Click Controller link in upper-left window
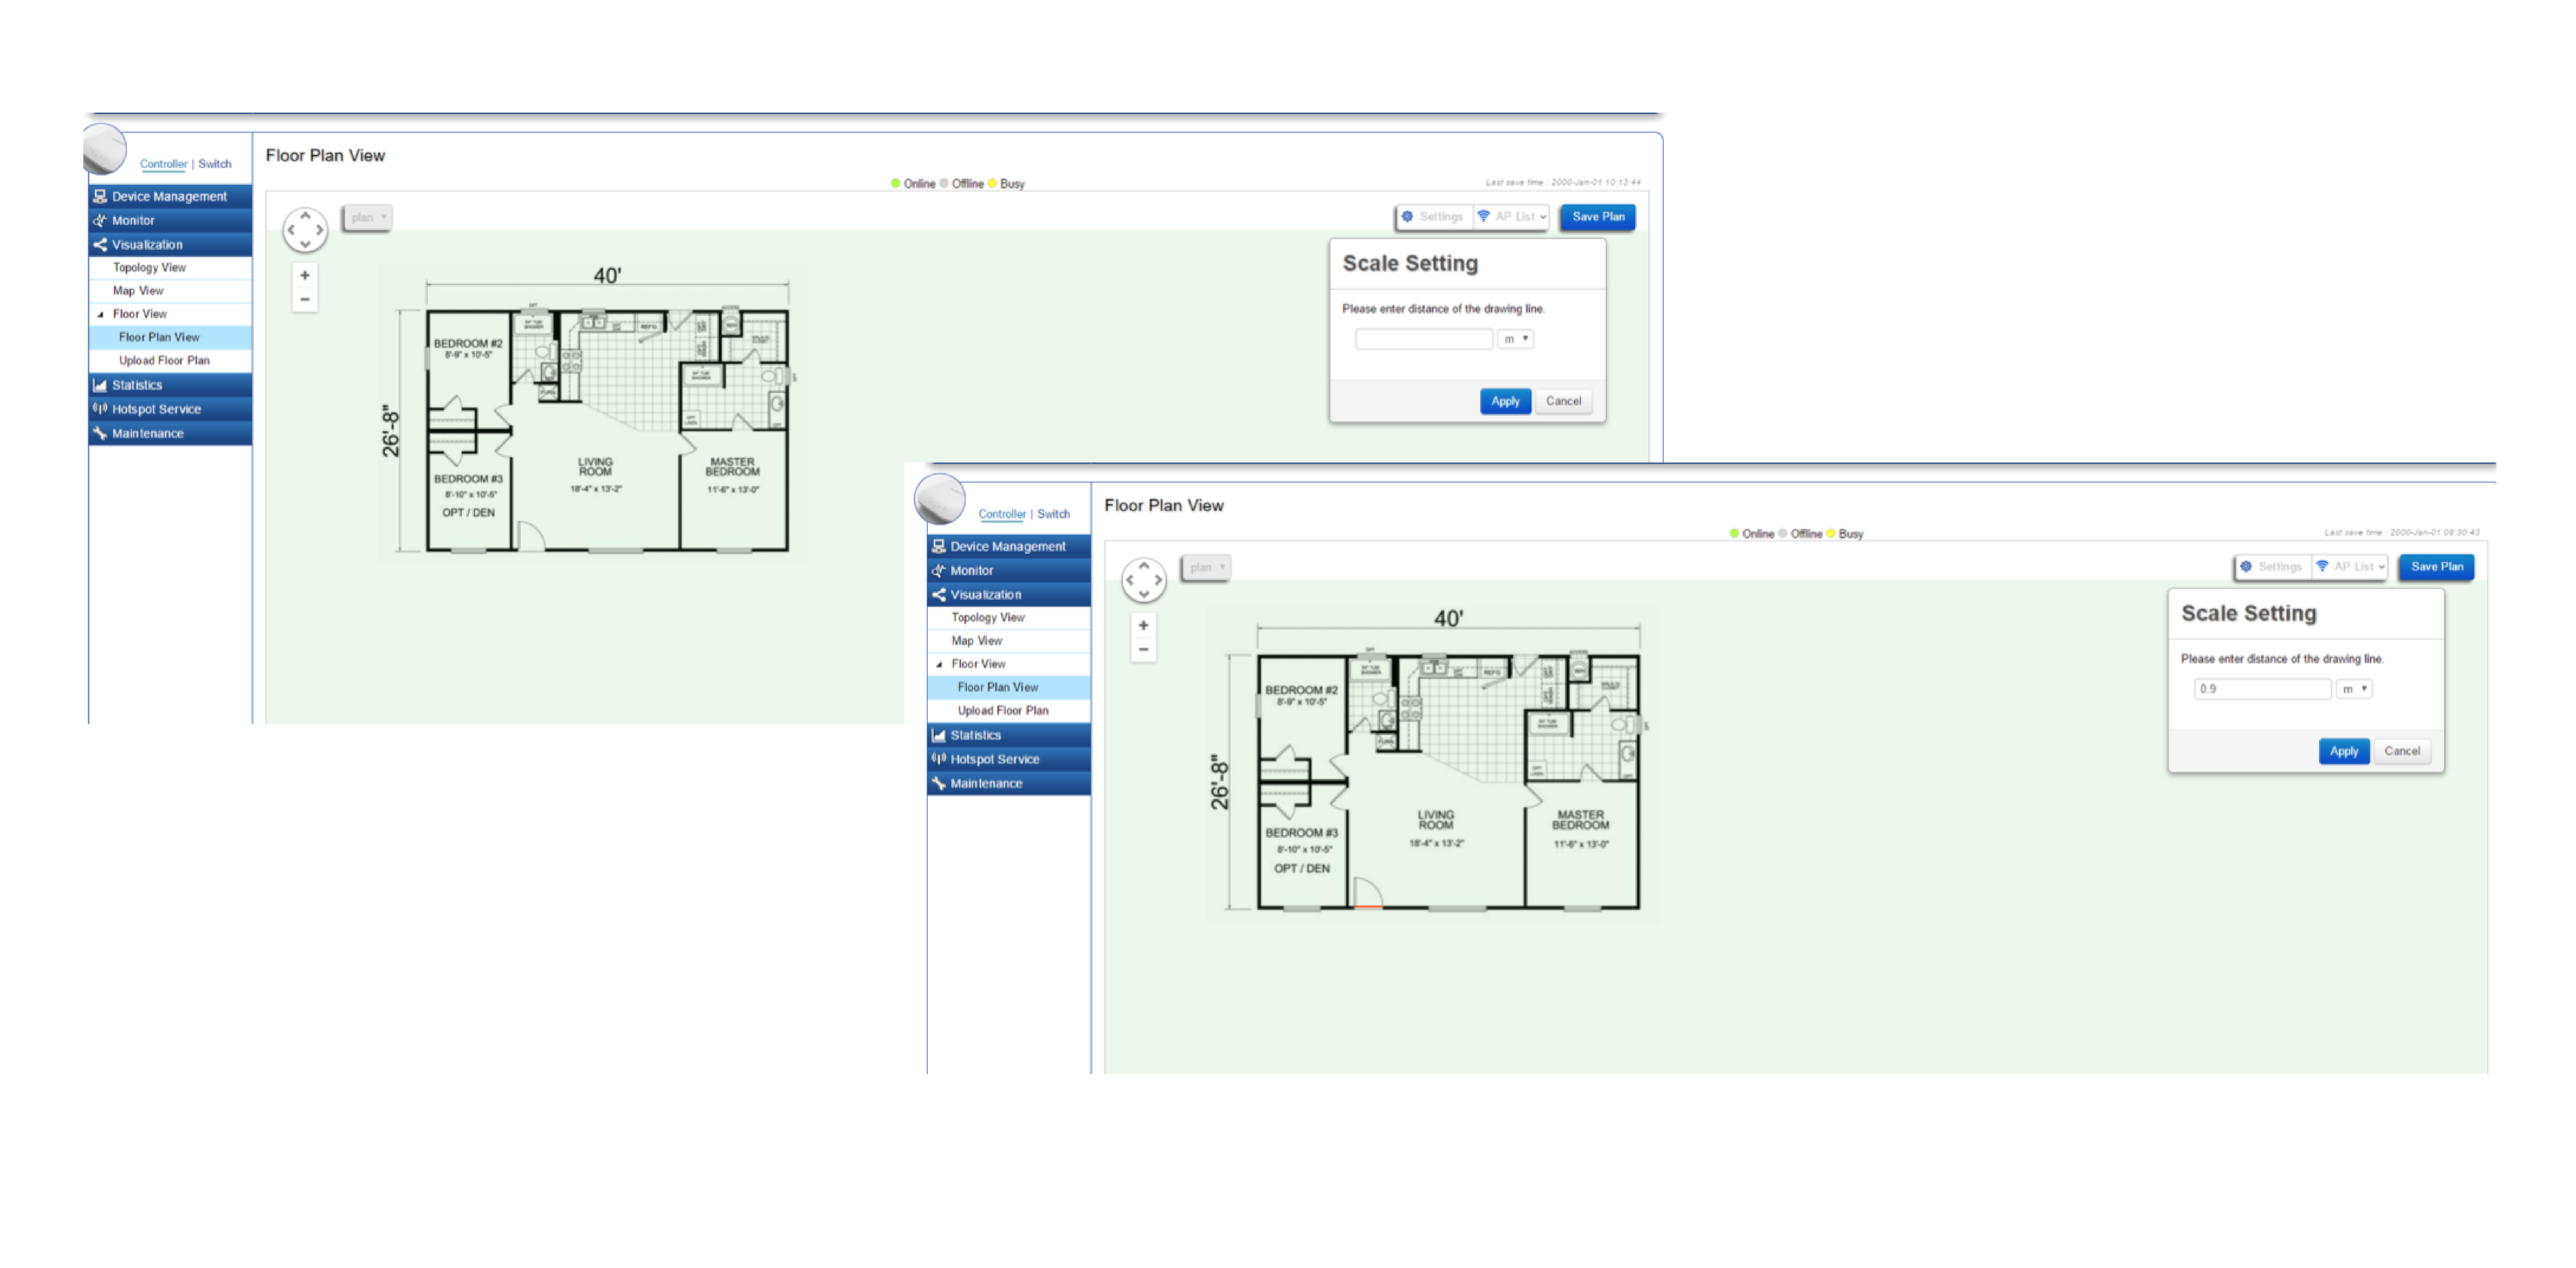The image size is (2576, 1268). click(163, 164)
